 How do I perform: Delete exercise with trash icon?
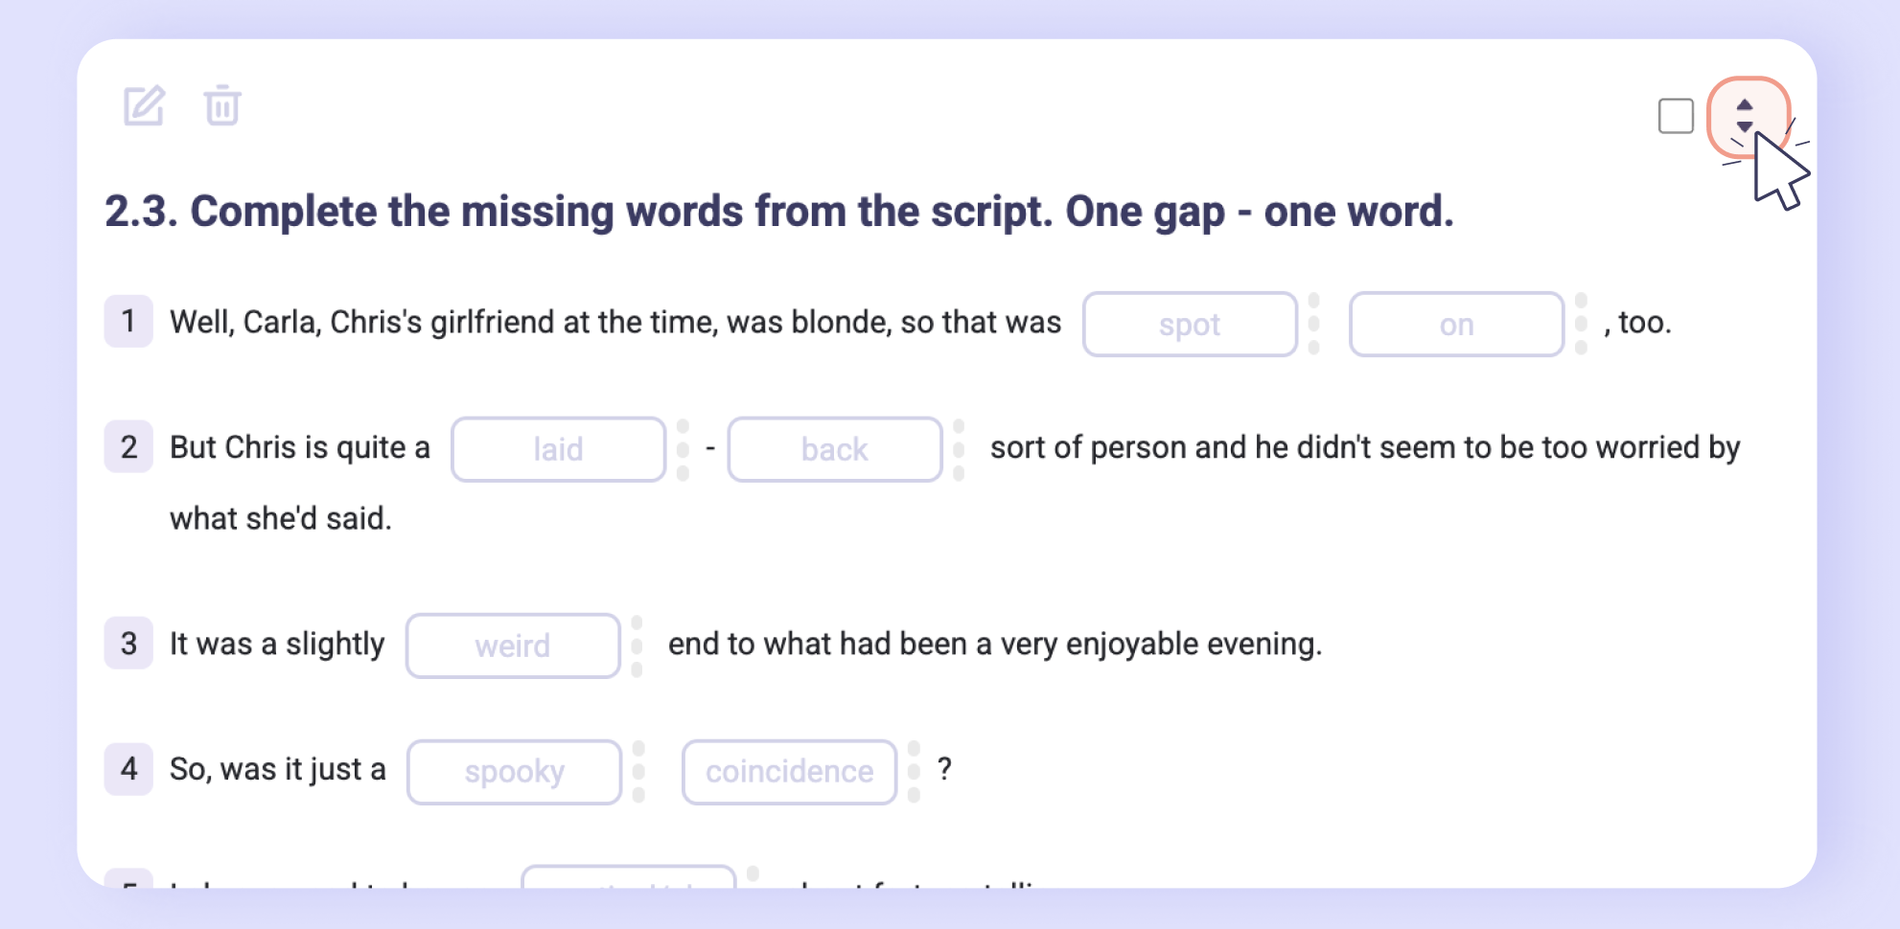[222, 105]
